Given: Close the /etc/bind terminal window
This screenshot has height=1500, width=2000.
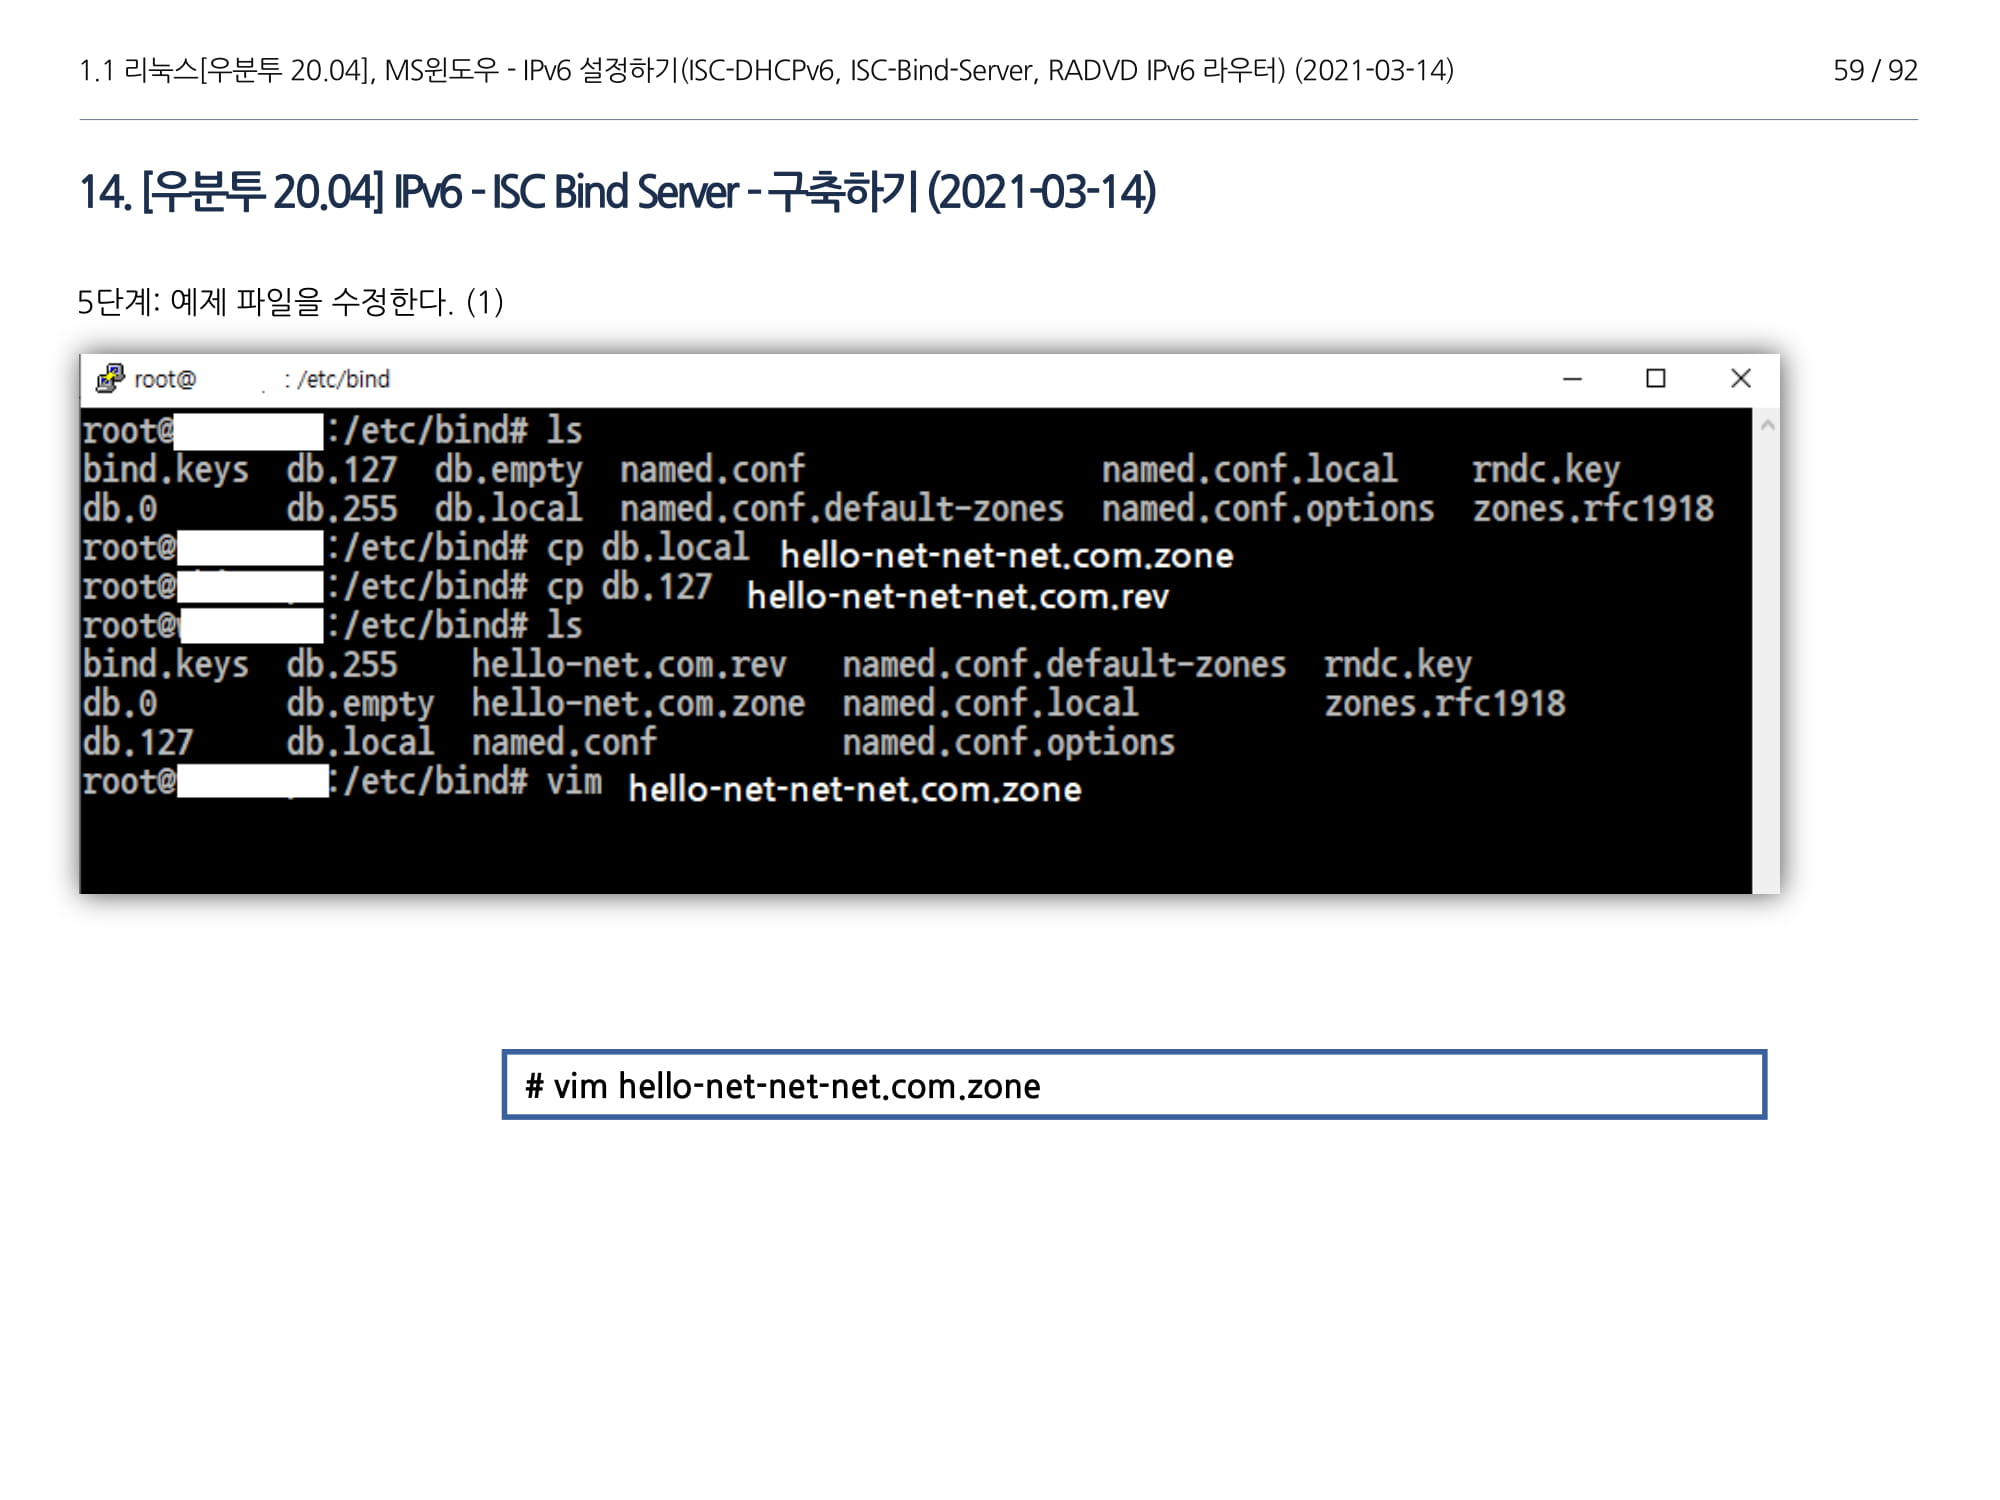Looking at the screenshot, I should 1740,379.
